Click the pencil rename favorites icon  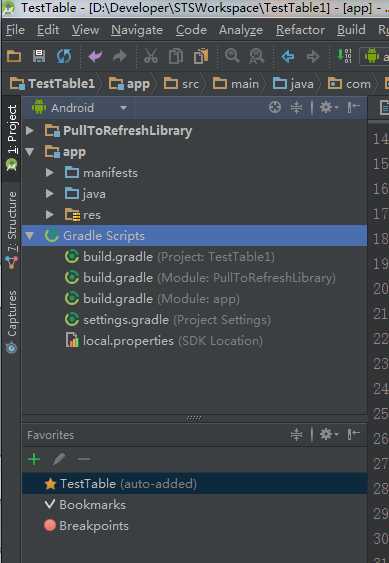pyautogui.click(x=59, y=459)
